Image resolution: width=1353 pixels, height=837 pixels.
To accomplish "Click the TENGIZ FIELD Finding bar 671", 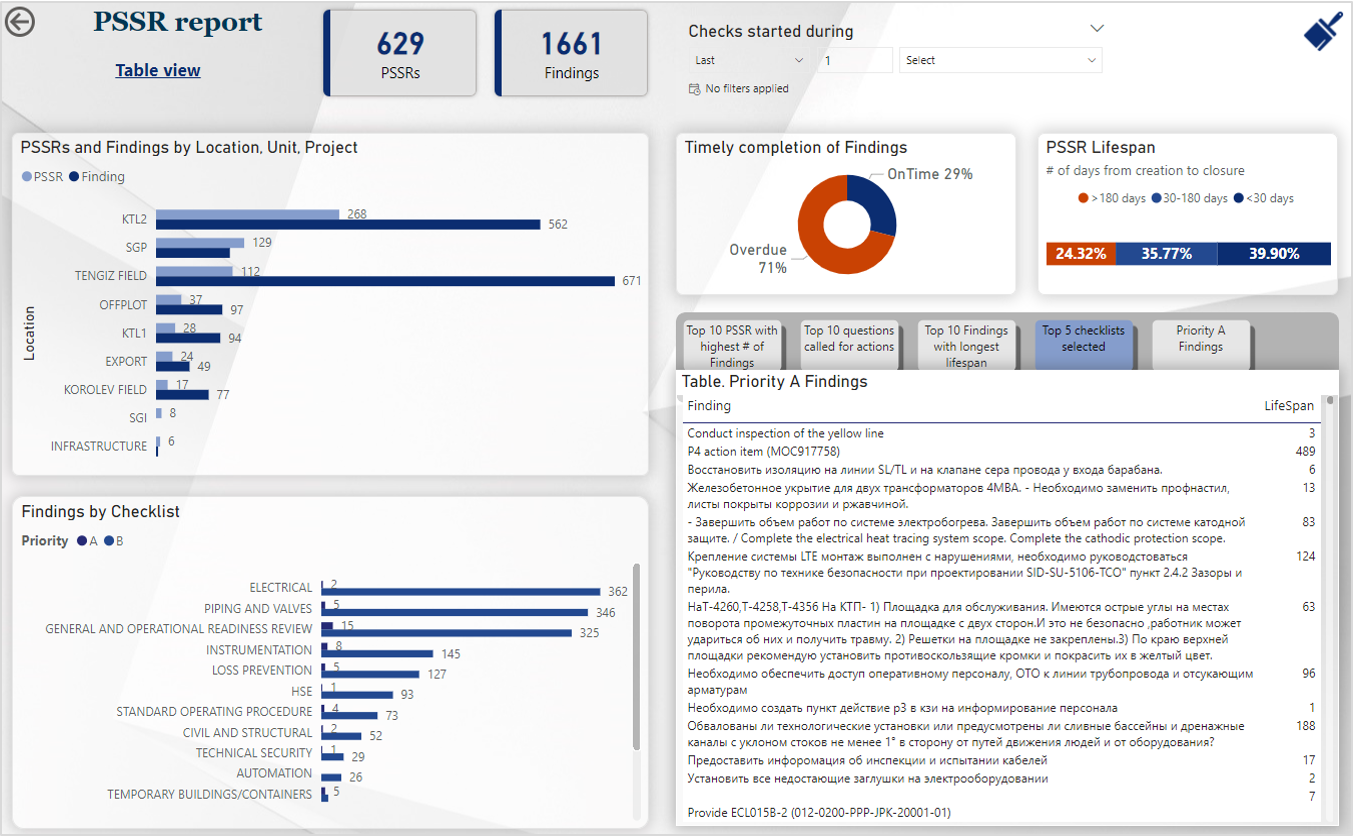I will pyautogui.click(x=386, y=281).
